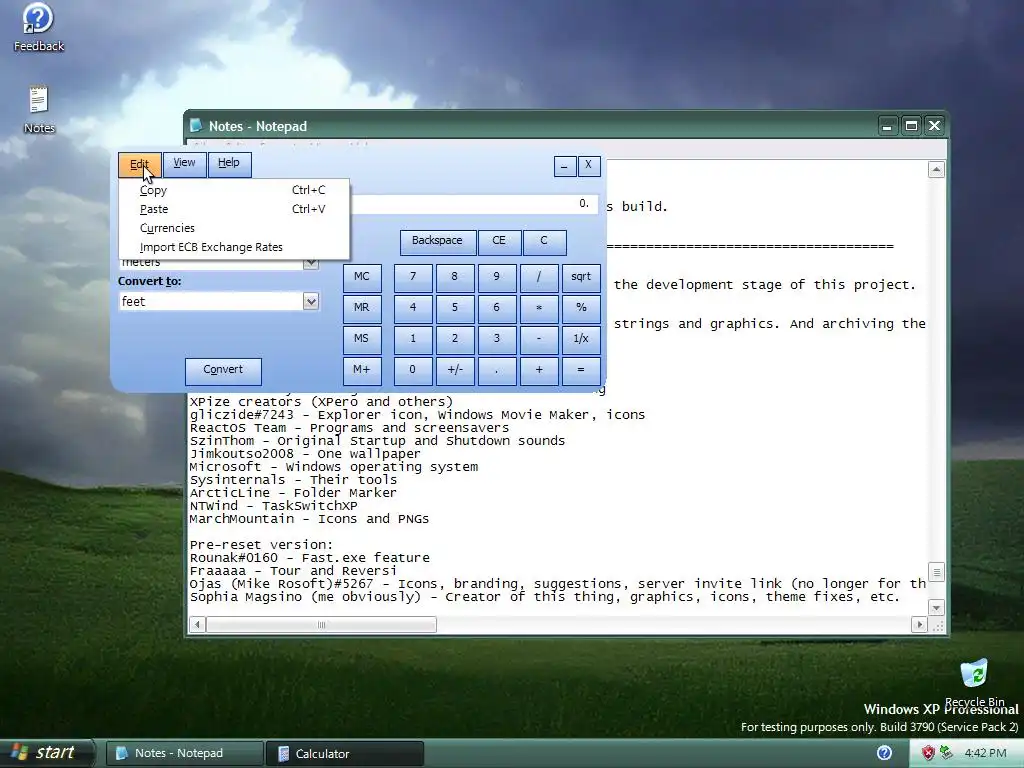Click the minus (-) key
Image resolution: width=1024 pixels, height=768 pixels.
539,339
